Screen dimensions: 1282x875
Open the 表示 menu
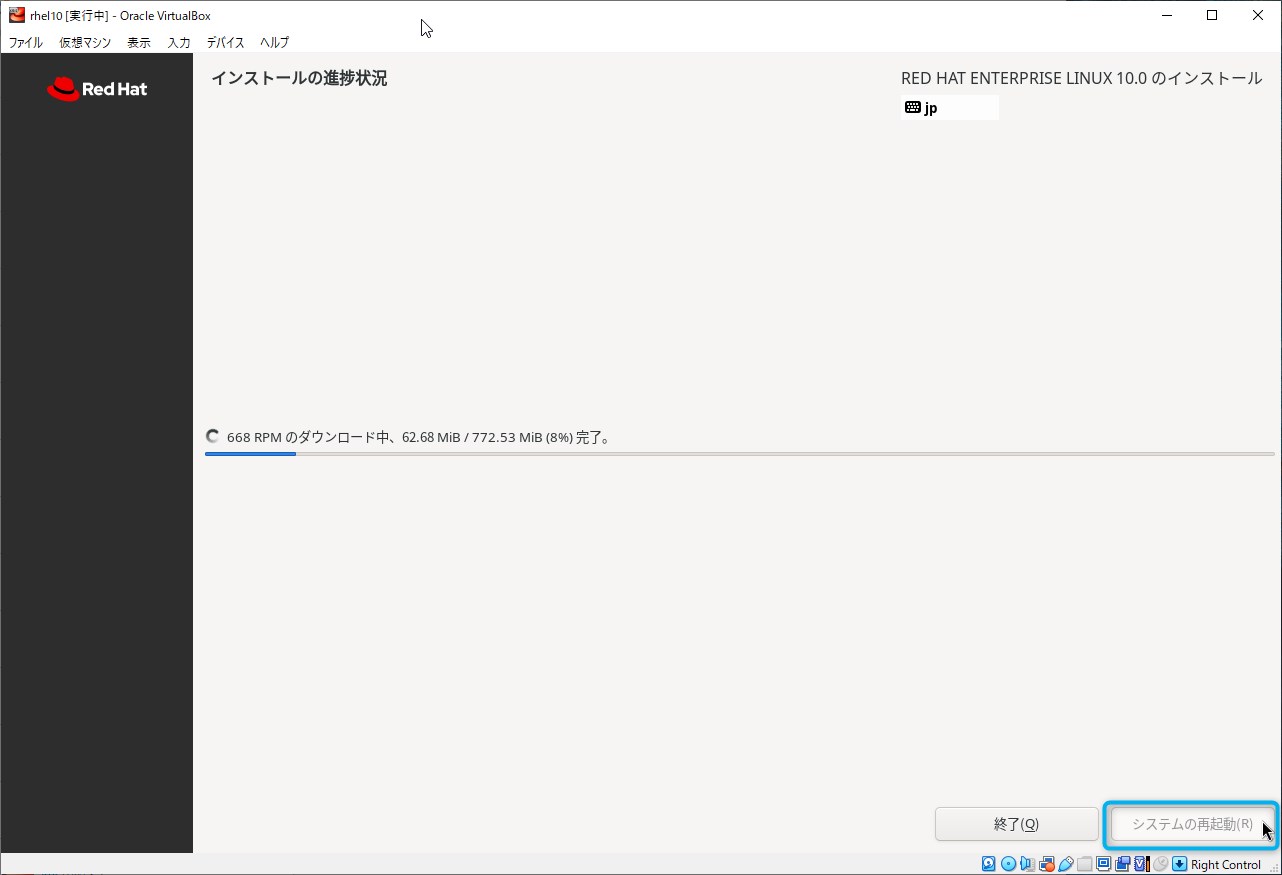pos(139,43)
